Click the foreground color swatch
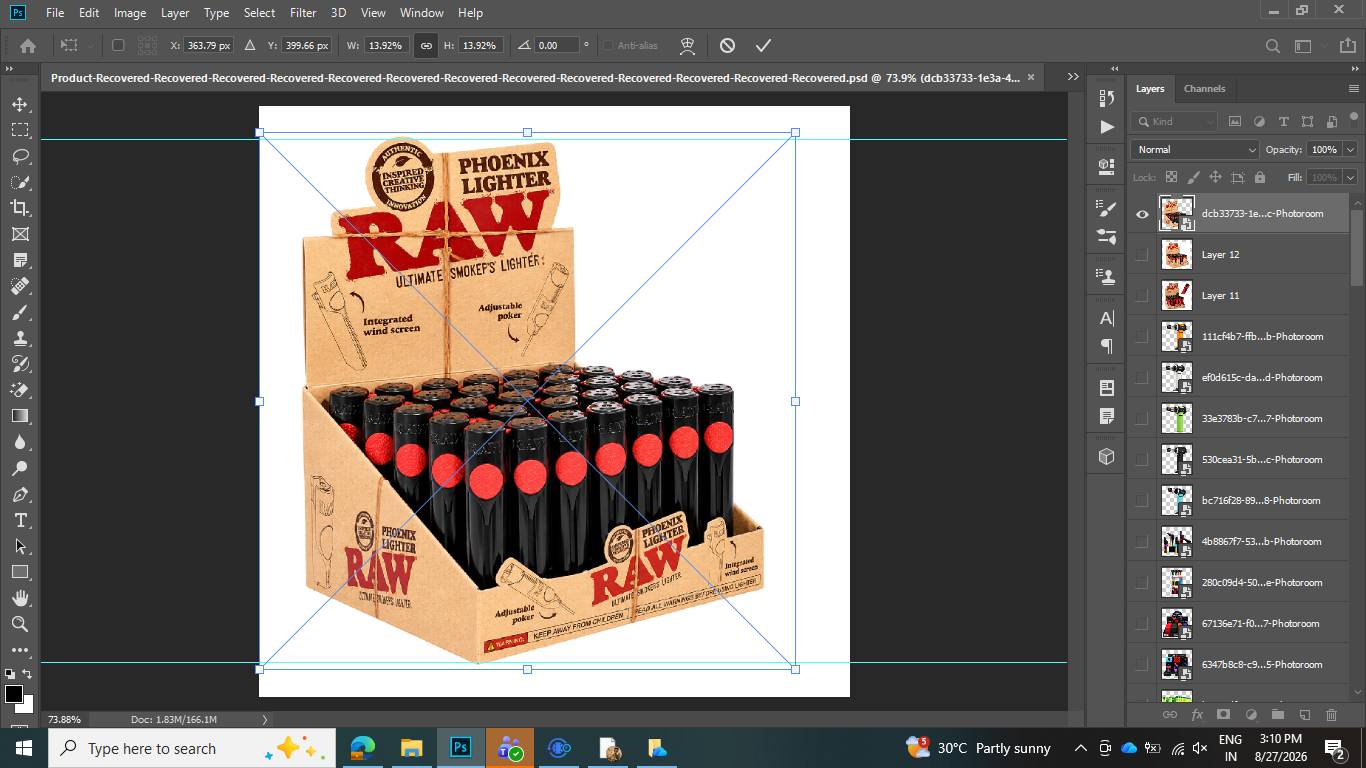The image size is (1366, 768). click(x=14, y=694)
